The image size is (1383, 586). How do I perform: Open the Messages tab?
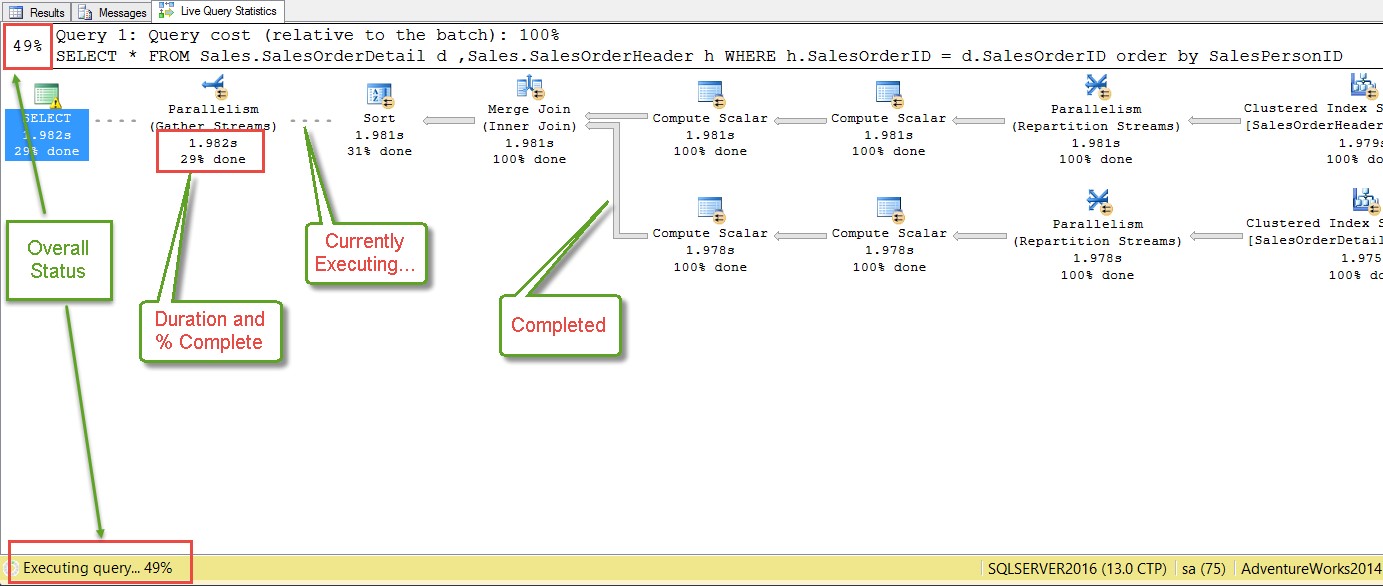[x=113, y=12]
